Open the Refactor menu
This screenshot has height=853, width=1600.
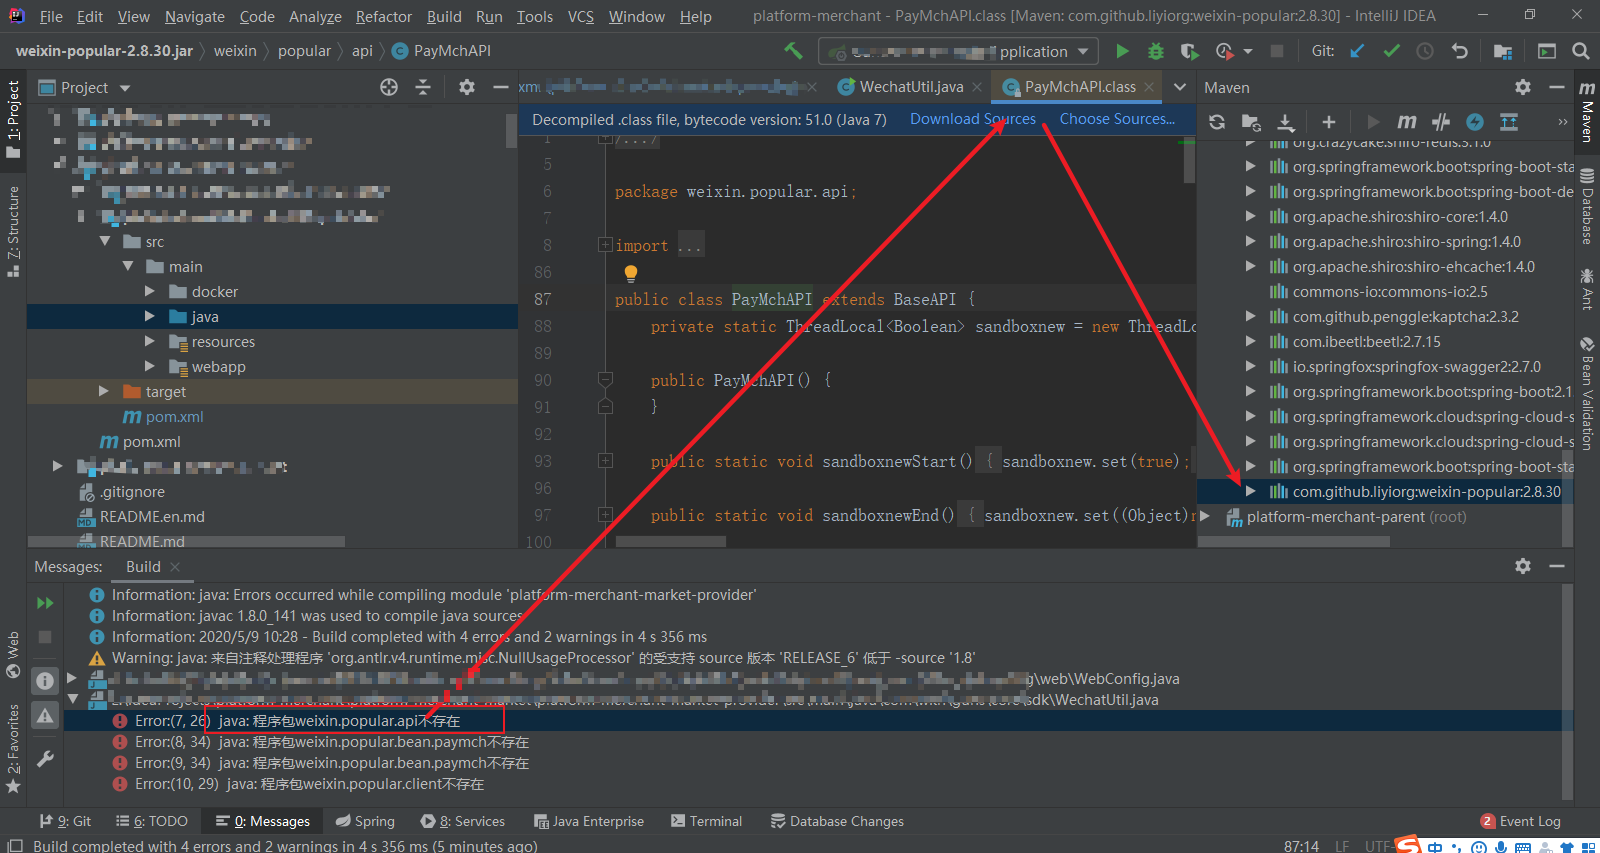pos(384,16)
